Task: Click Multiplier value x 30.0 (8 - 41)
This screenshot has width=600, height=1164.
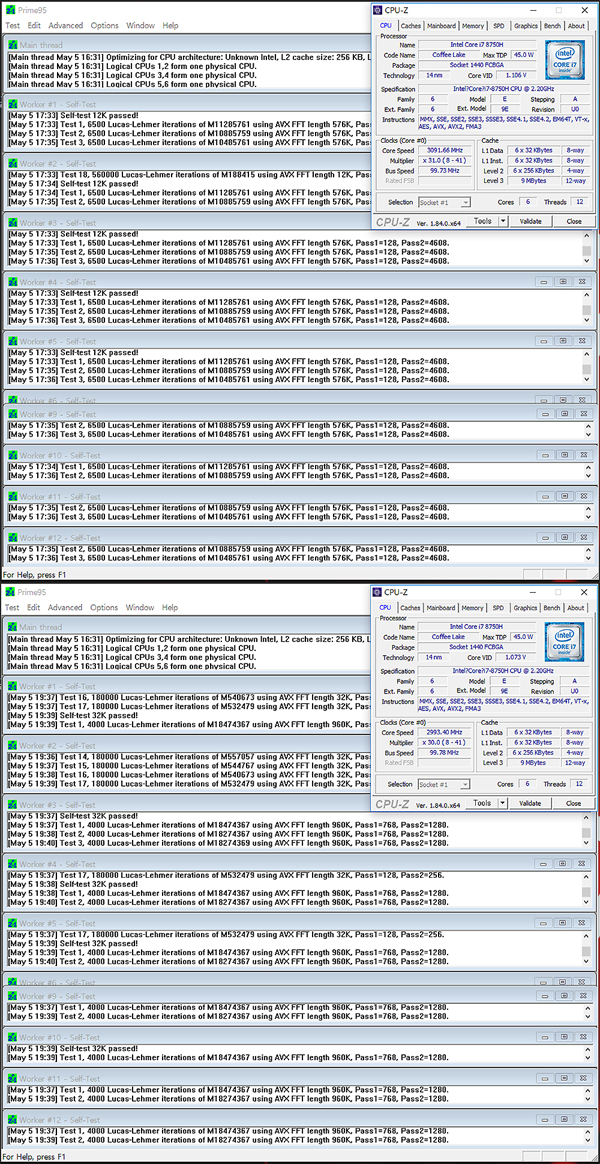Action: click(x=446, y=742)
